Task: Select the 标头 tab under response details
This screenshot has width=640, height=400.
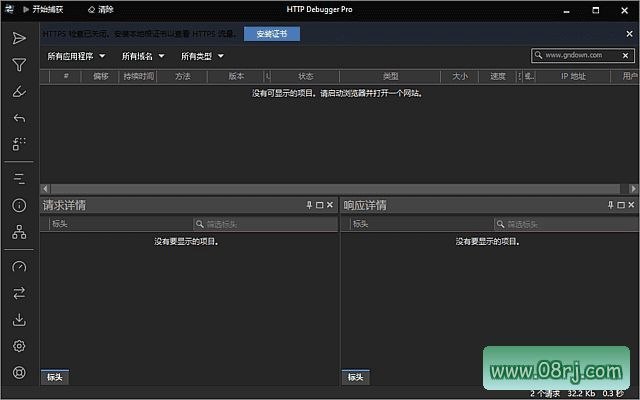Action: [x=356, y=377]
